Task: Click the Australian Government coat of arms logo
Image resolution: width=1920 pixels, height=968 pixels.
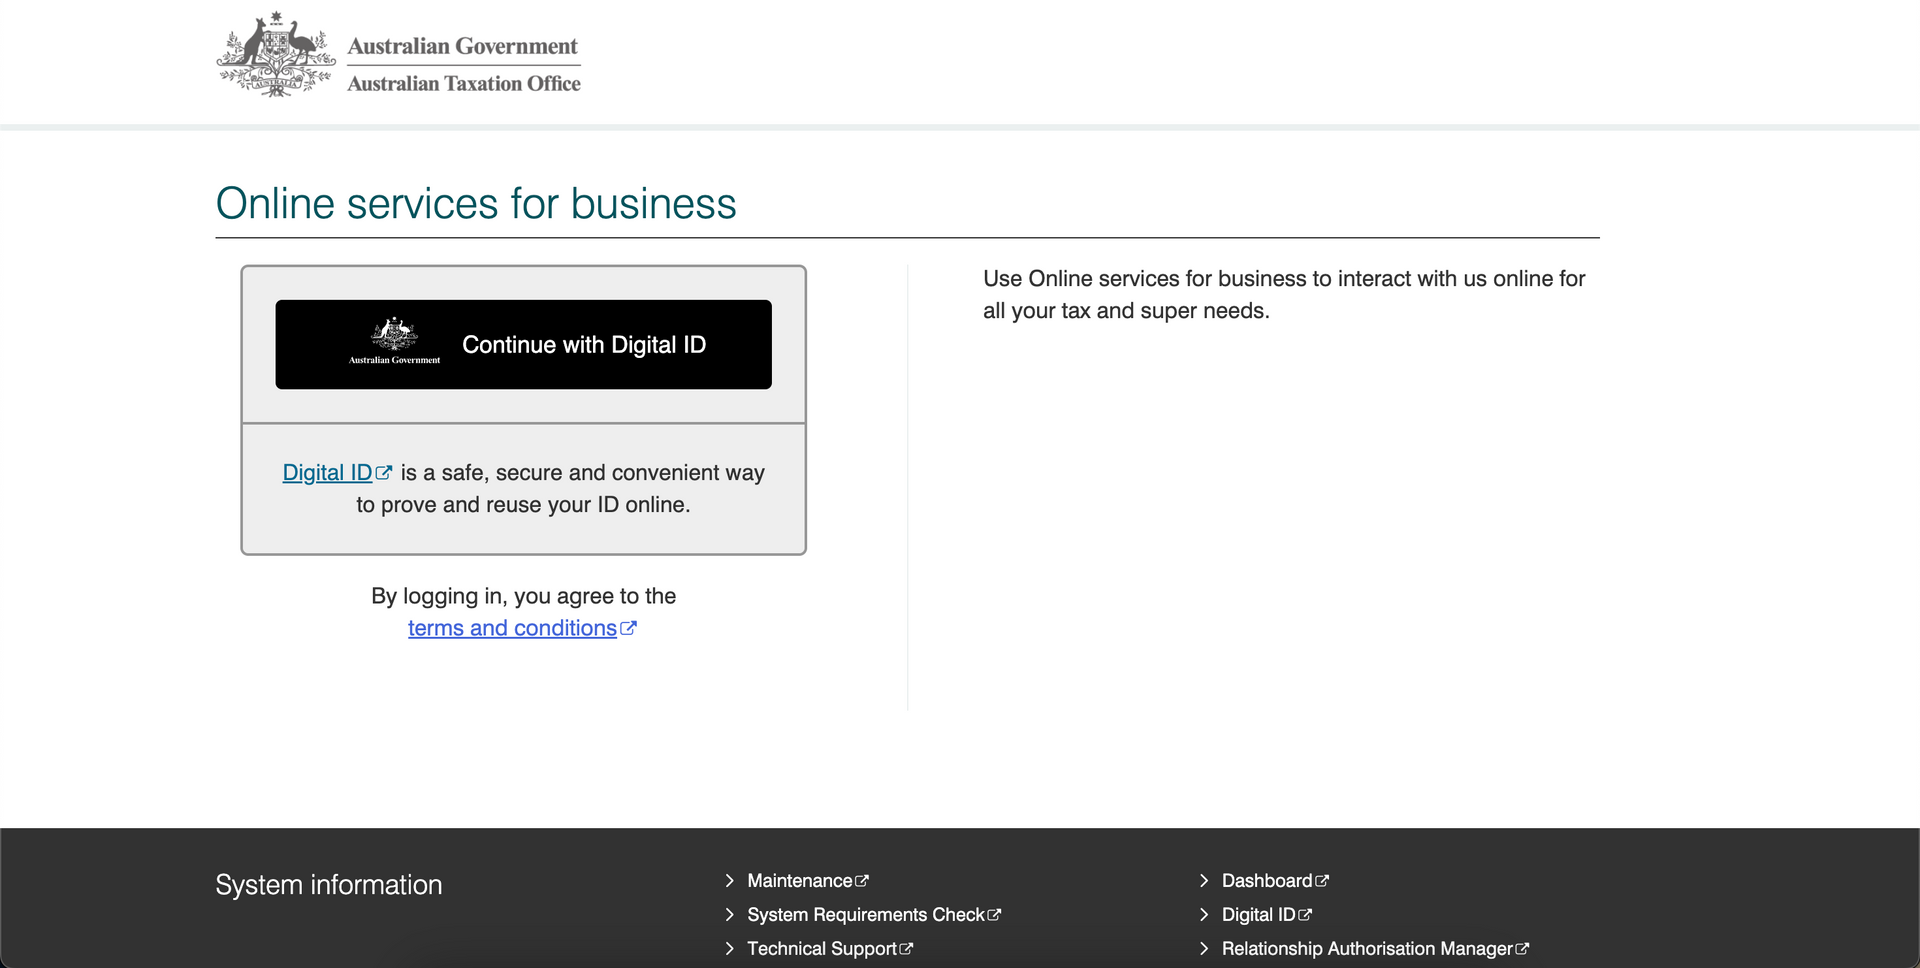Action: (x=276, y=54)
